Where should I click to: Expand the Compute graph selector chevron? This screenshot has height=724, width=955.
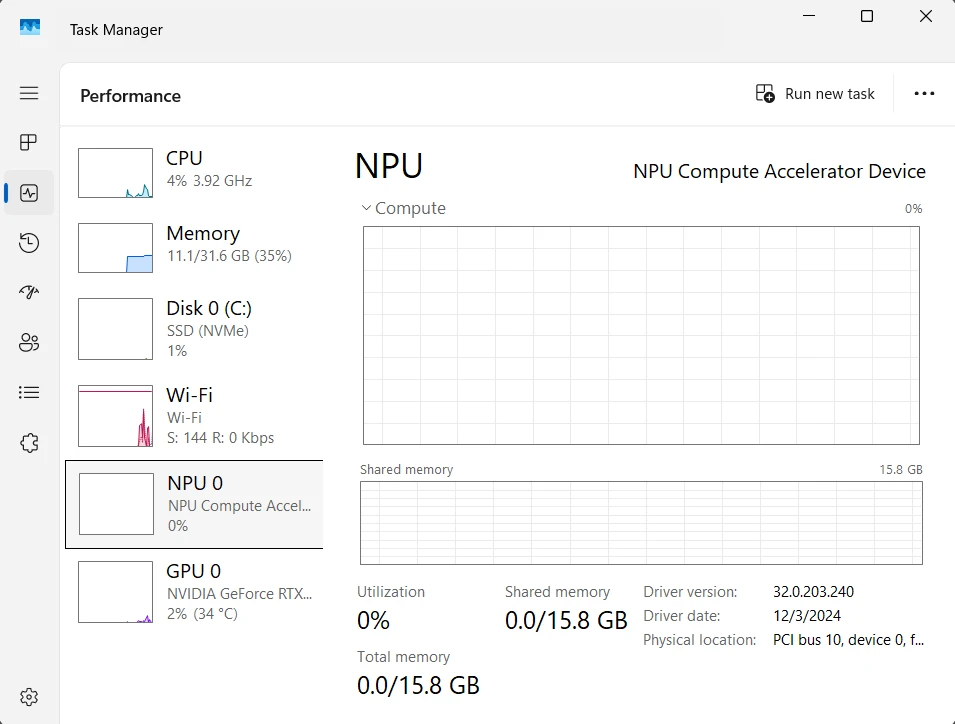pos(366,209)
